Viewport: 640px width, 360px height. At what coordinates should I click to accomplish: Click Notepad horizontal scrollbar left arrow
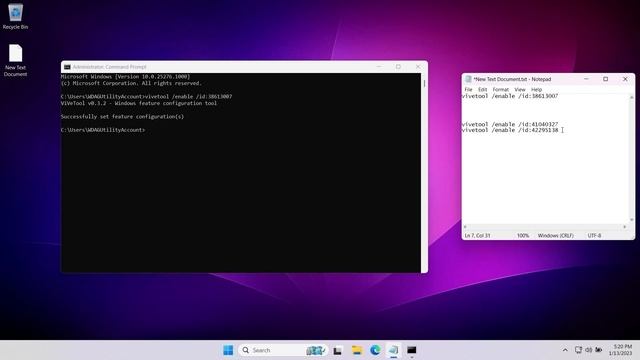(x=465, y=227)
